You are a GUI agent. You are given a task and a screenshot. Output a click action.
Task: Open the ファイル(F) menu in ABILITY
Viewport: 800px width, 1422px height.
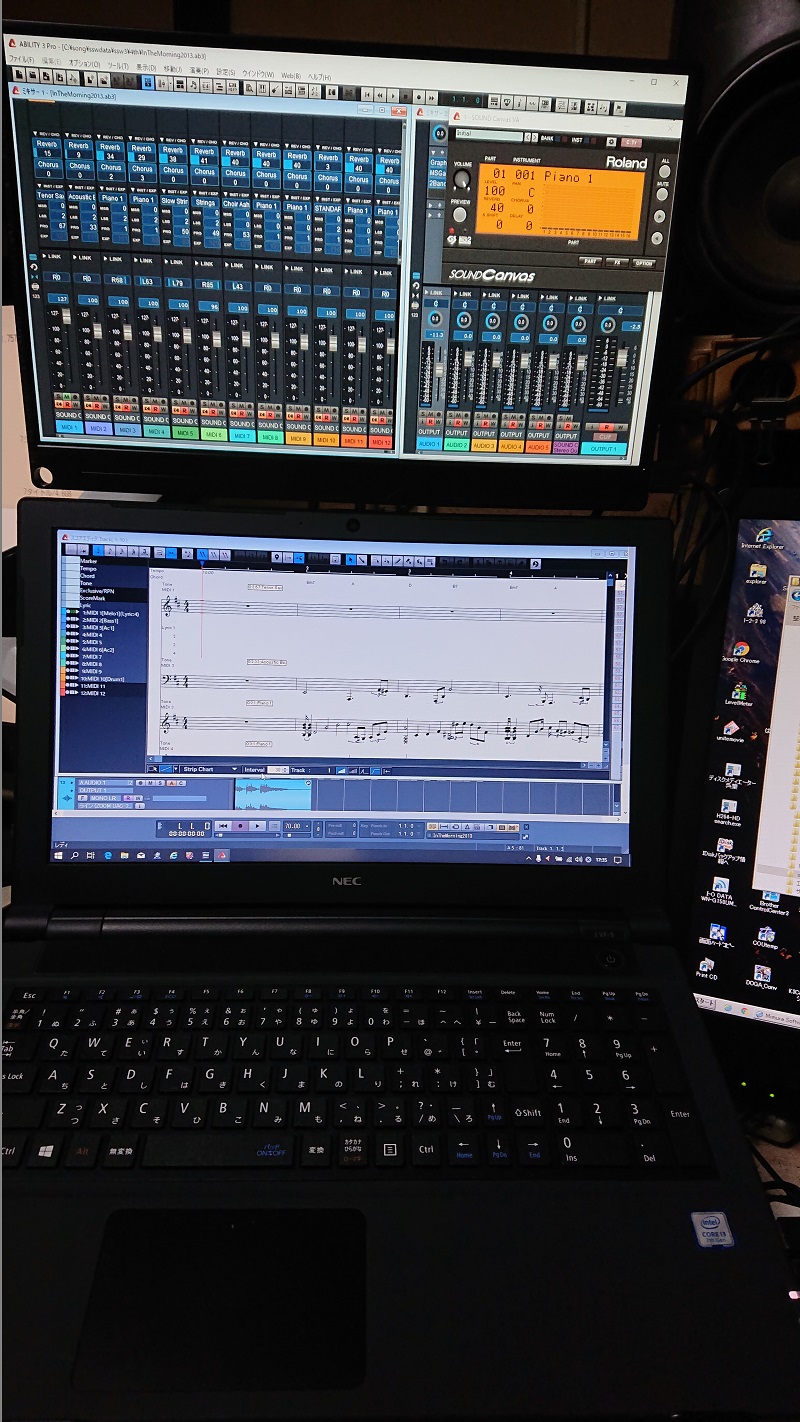coord(21,59)
